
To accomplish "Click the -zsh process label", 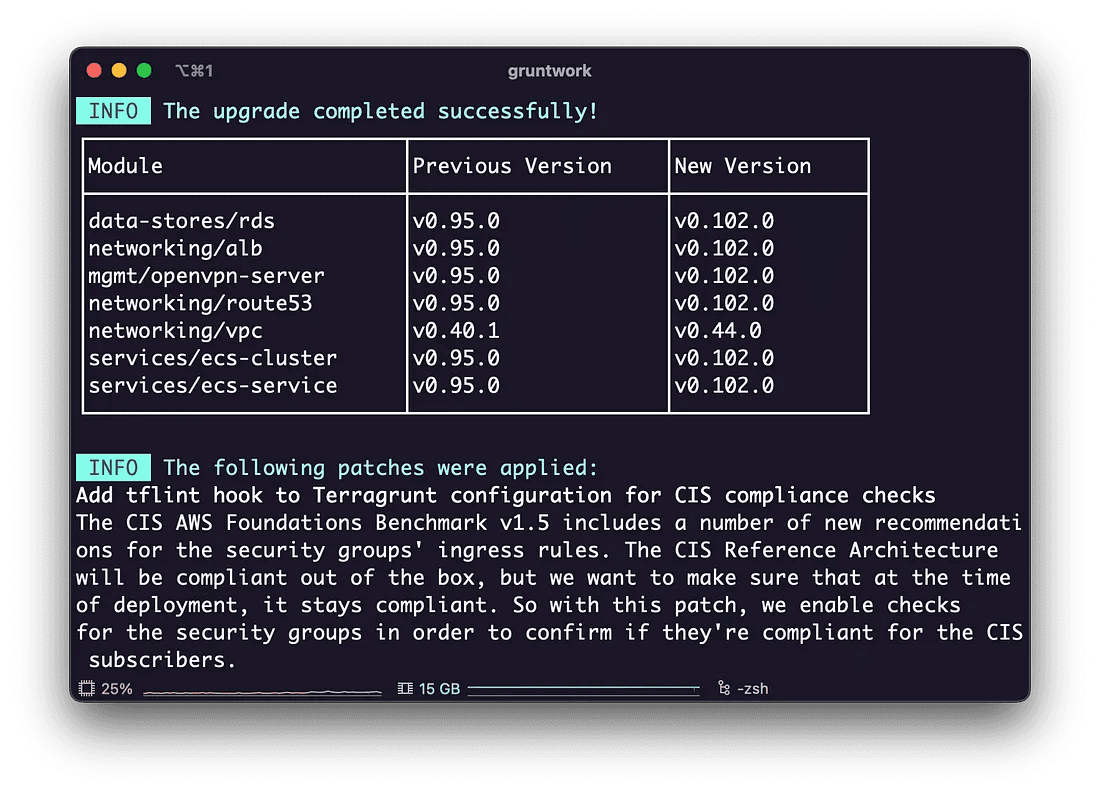I will 753,689.
